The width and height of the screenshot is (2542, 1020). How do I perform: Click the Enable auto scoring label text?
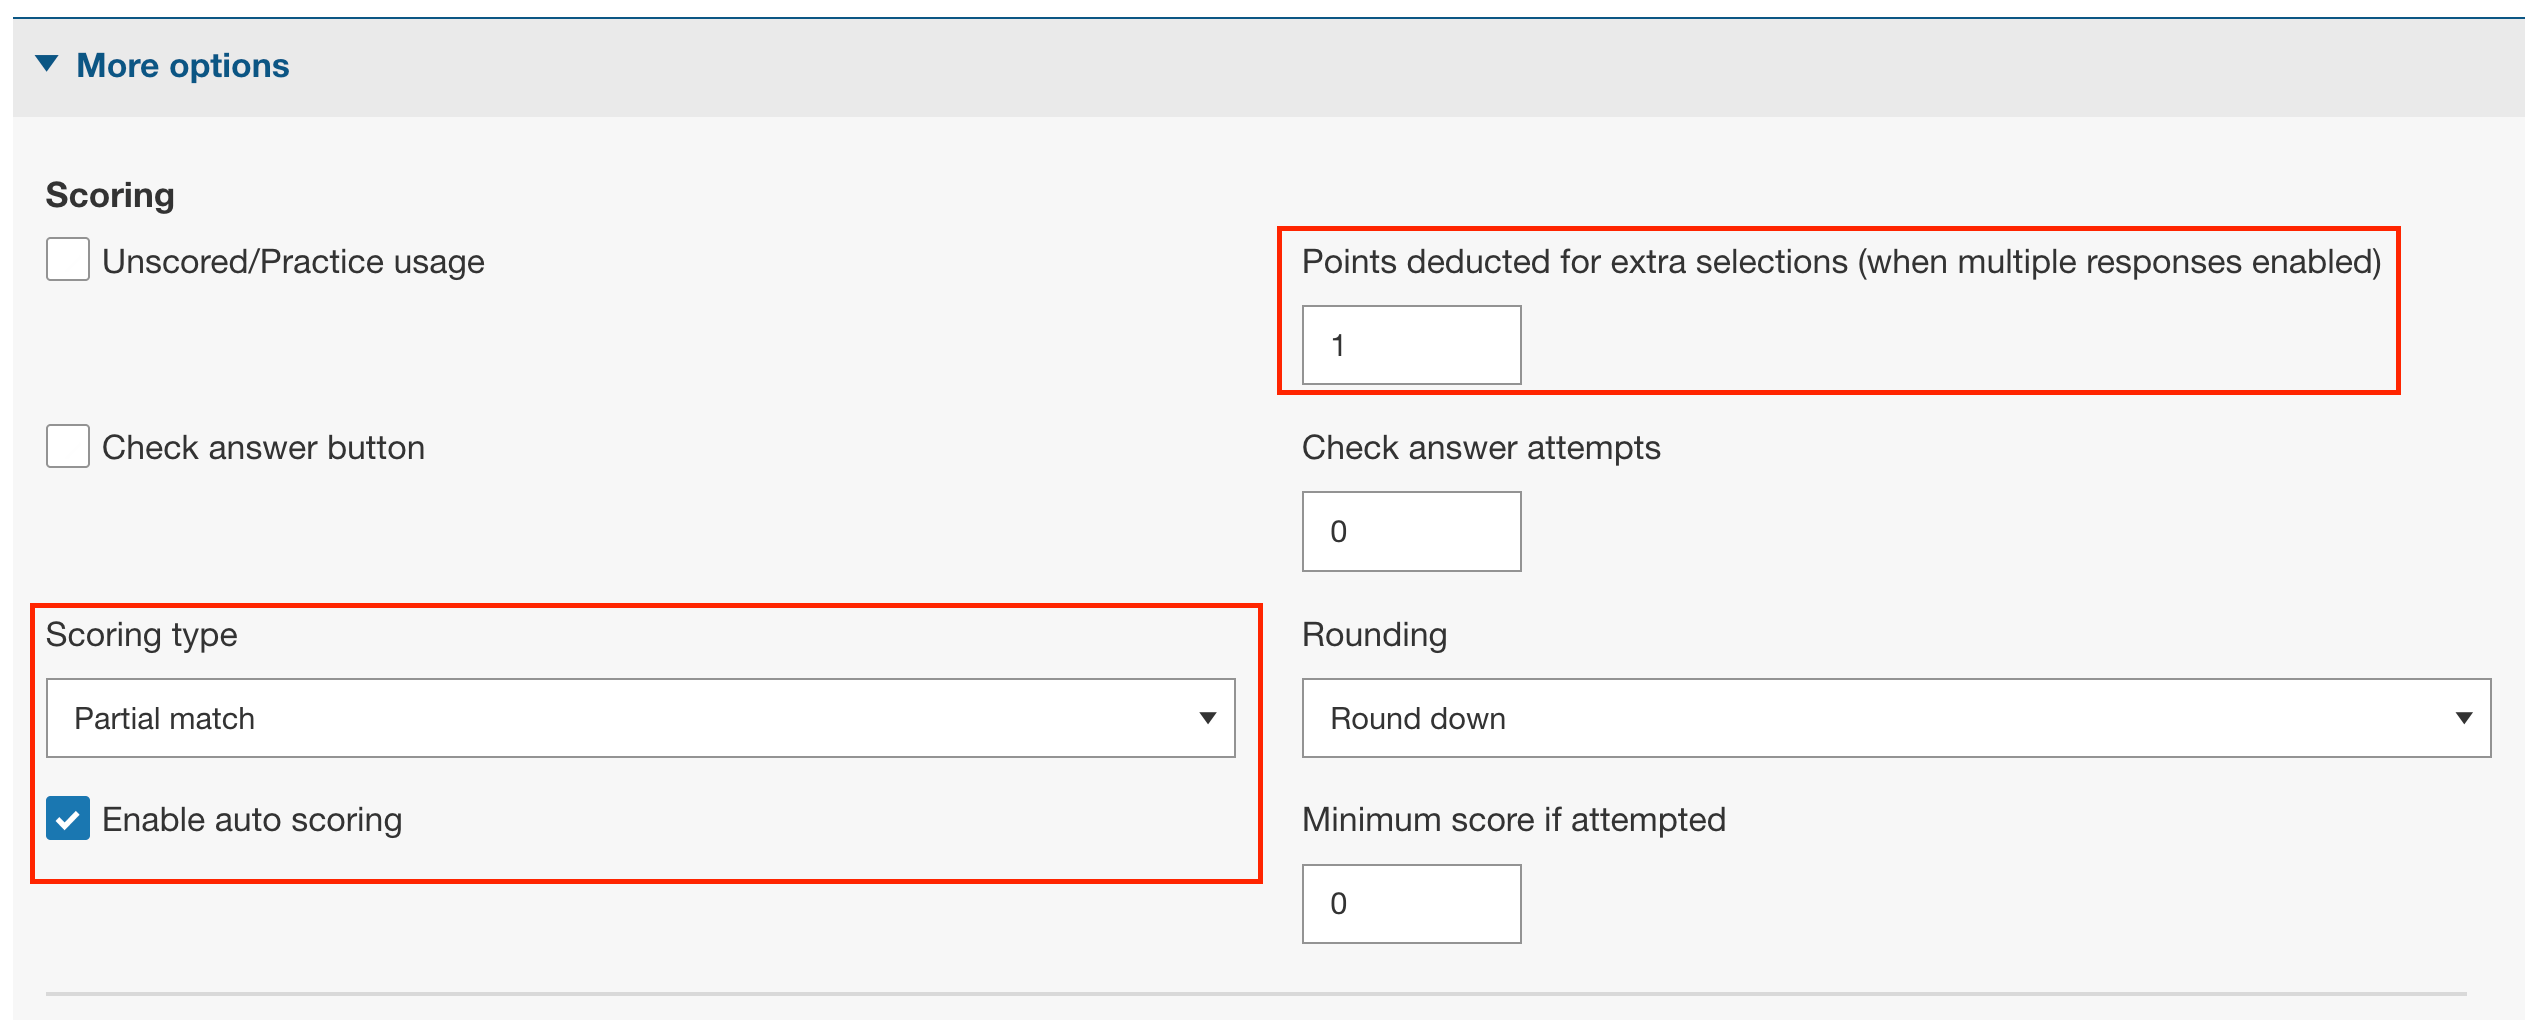tap(252, 820)
